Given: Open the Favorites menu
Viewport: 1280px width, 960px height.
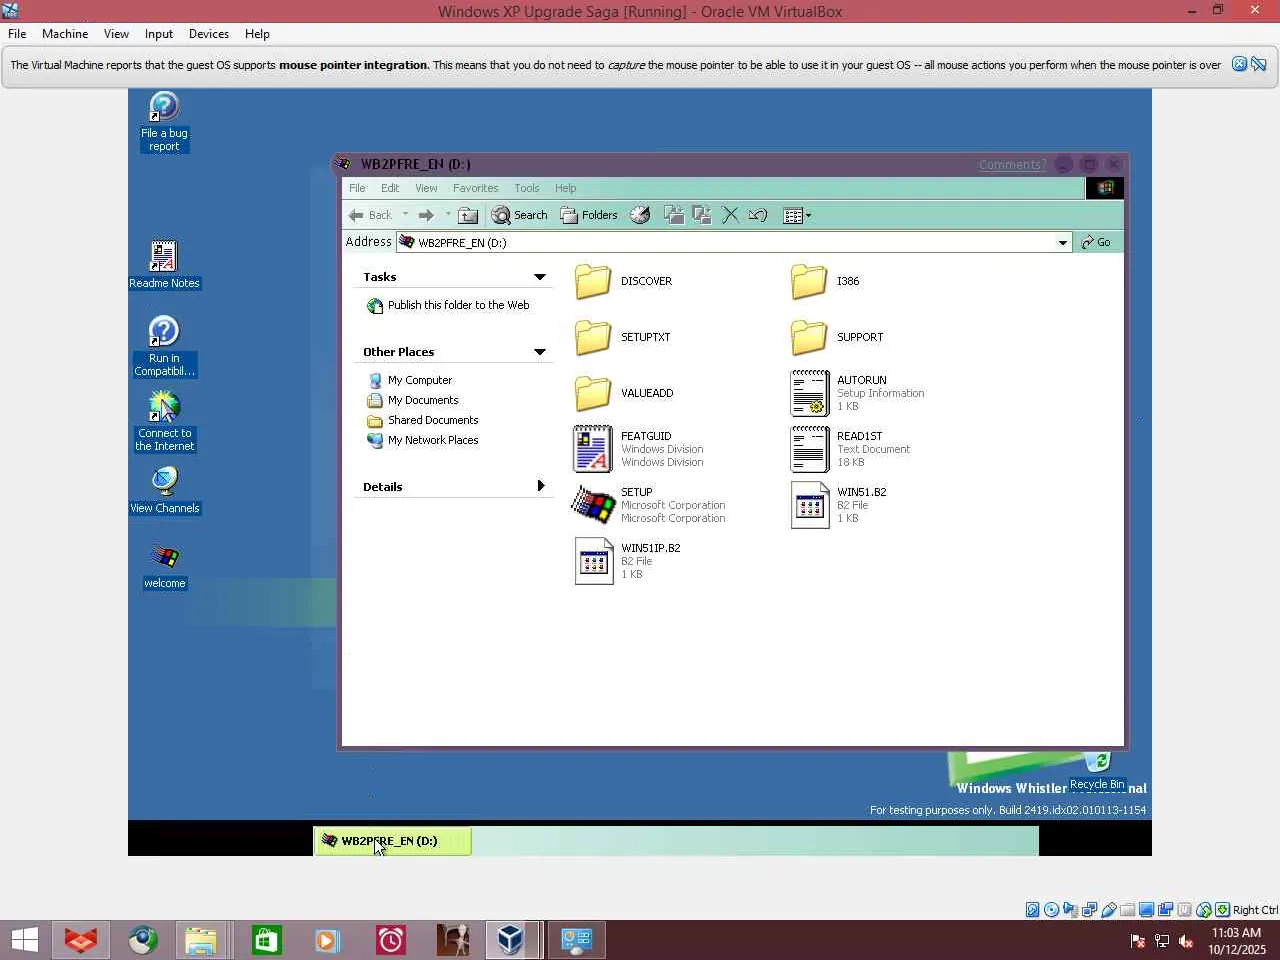Looking at the screenshot, I should pos(475,188).
